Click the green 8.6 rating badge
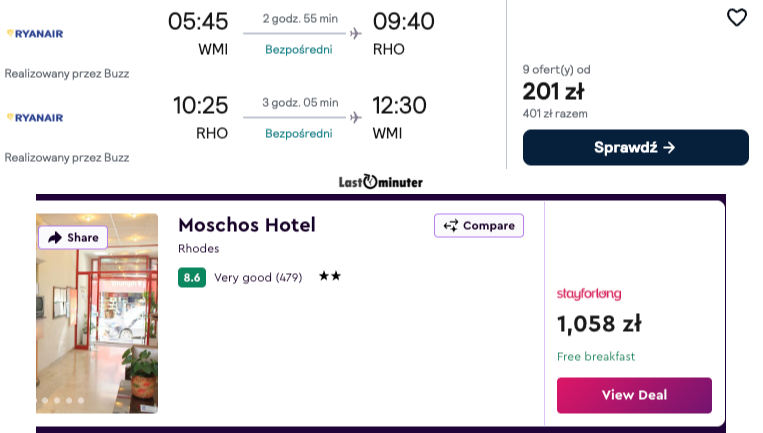Screen dimensions: 763x433 click(192, 277)
